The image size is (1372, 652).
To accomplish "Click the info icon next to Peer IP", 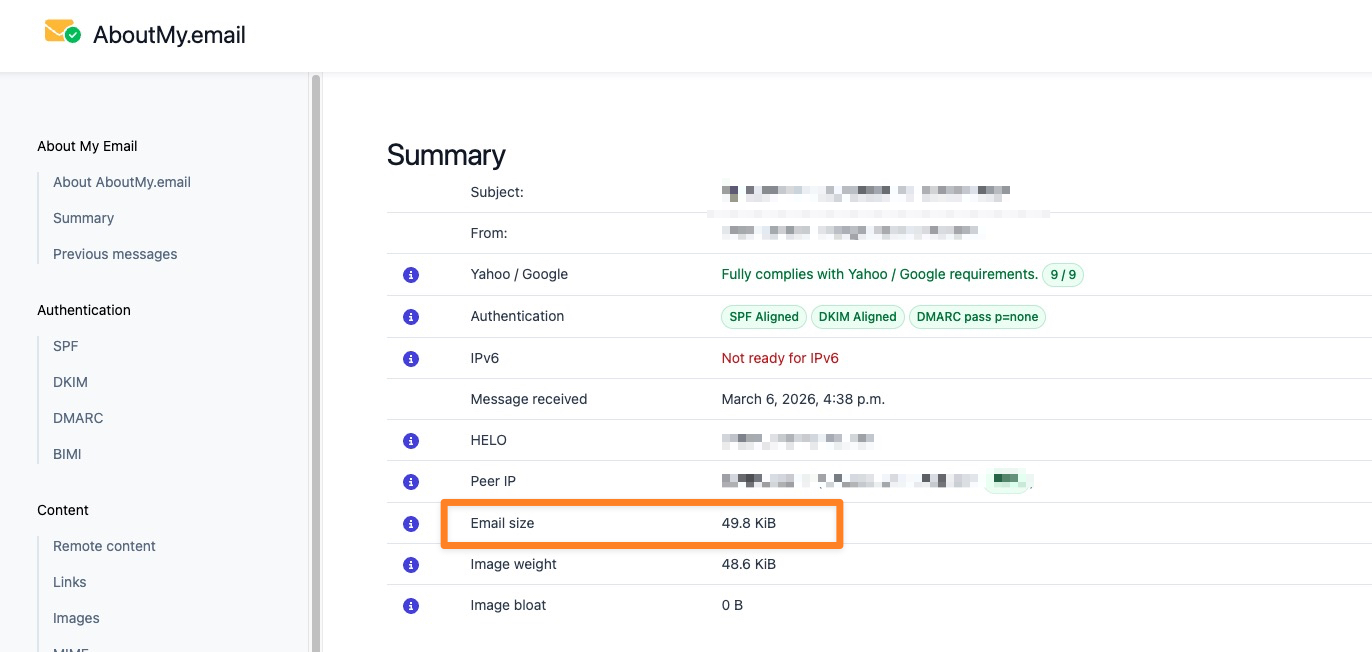I will (410, 482).
